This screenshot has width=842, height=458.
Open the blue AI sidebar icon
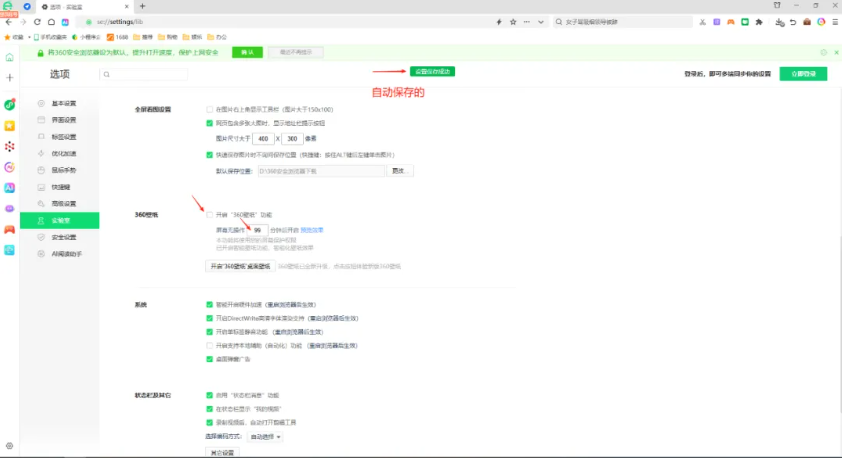[x=10, y=188]
